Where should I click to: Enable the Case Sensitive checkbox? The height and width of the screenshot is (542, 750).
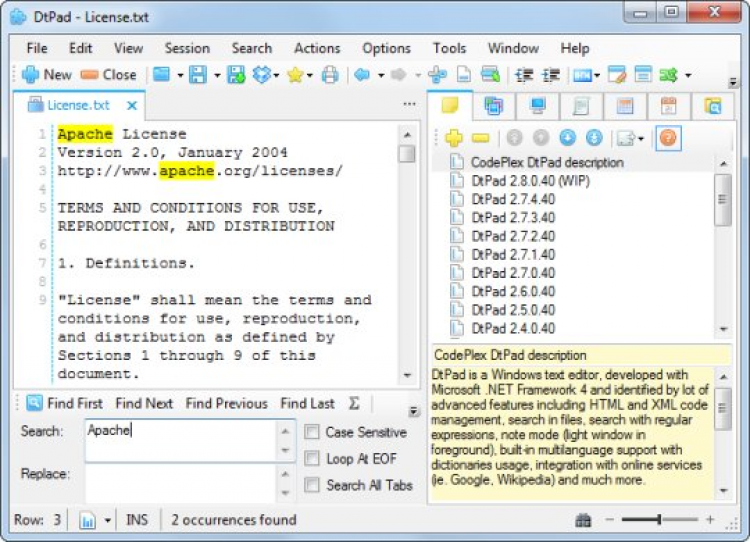click(x=312, y=432)
